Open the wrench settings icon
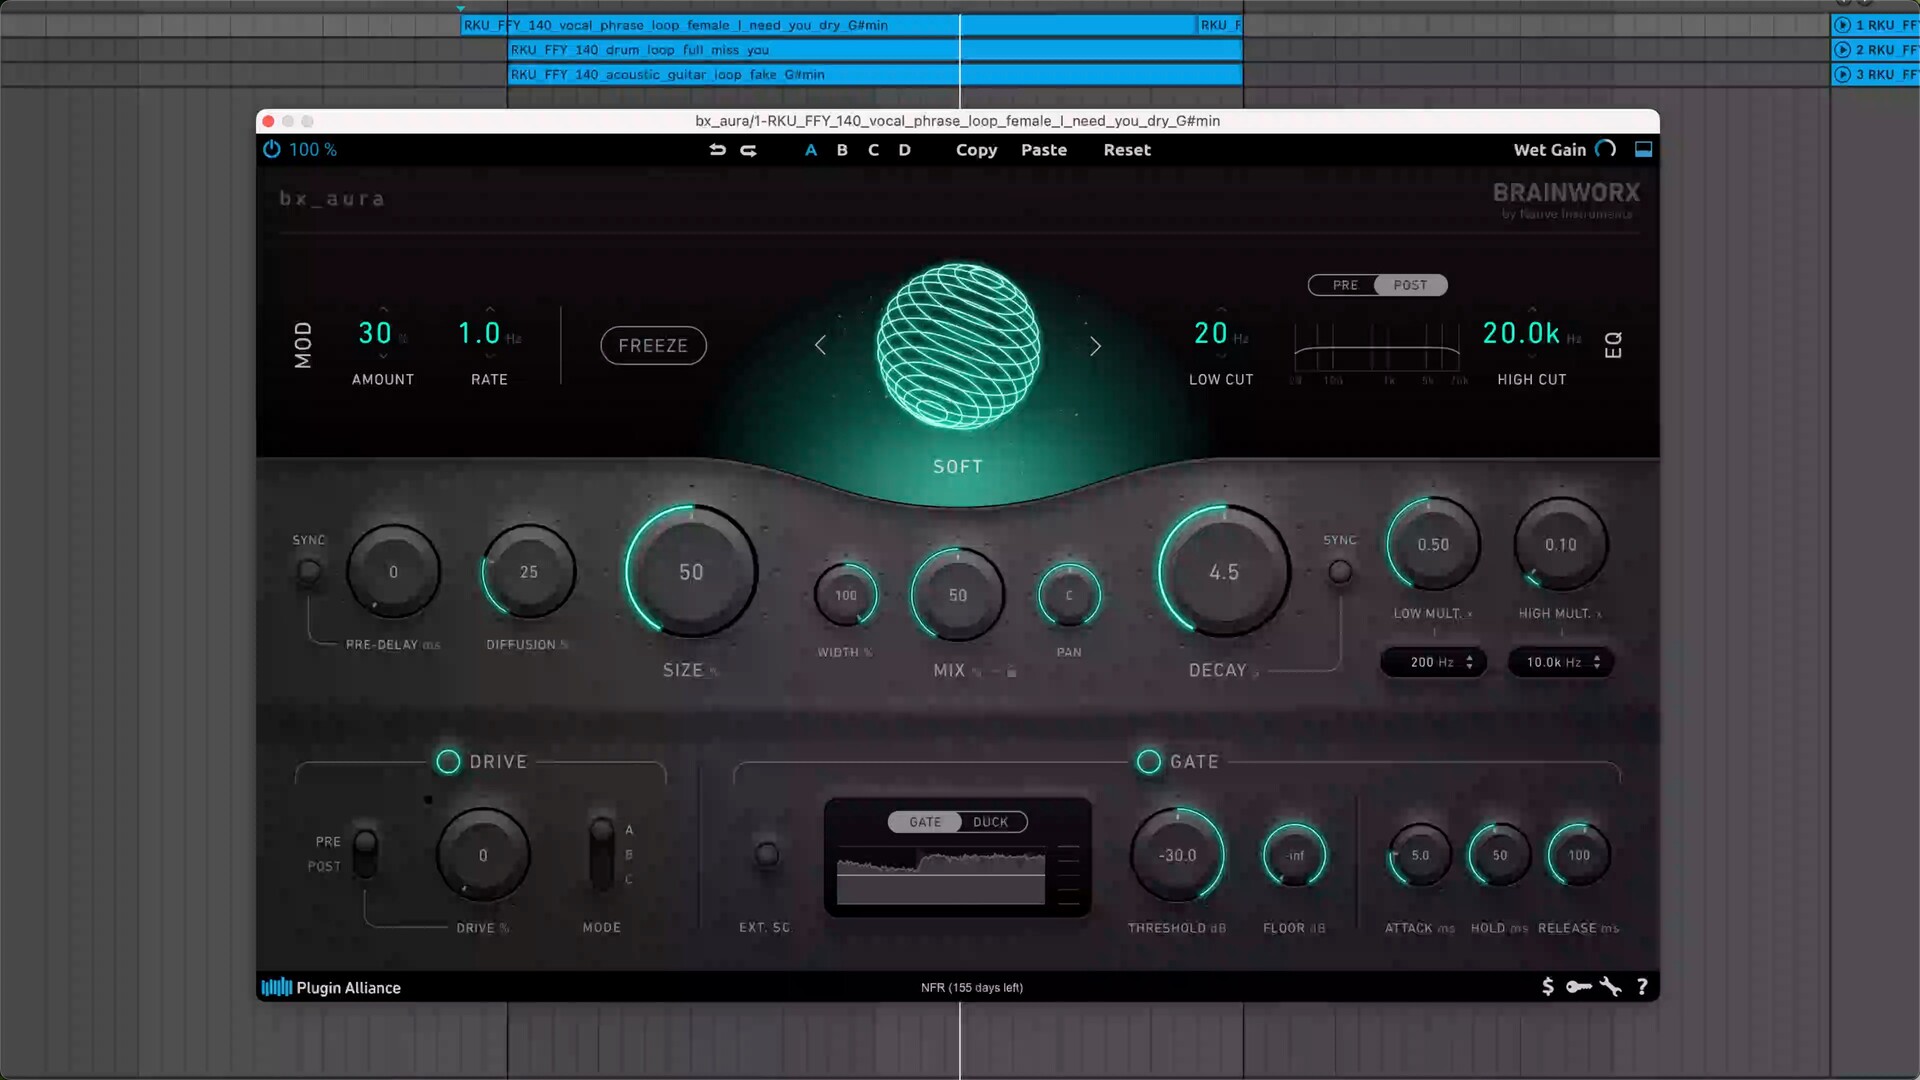Screen dimensions: 1920x1080 click(x=1610, y=987)
